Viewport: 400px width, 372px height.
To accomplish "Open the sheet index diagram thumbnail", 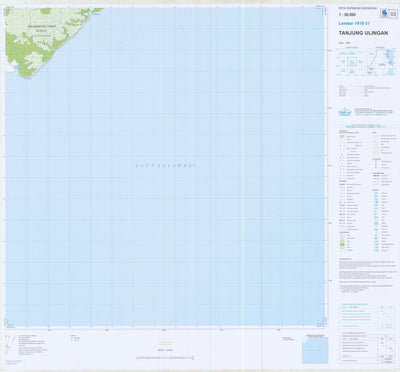I will point(350,63).
